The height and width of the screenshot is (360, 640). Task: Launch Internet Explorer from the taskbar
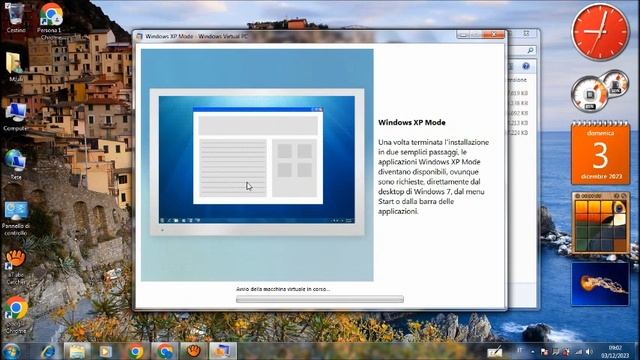tap(48, 351)
